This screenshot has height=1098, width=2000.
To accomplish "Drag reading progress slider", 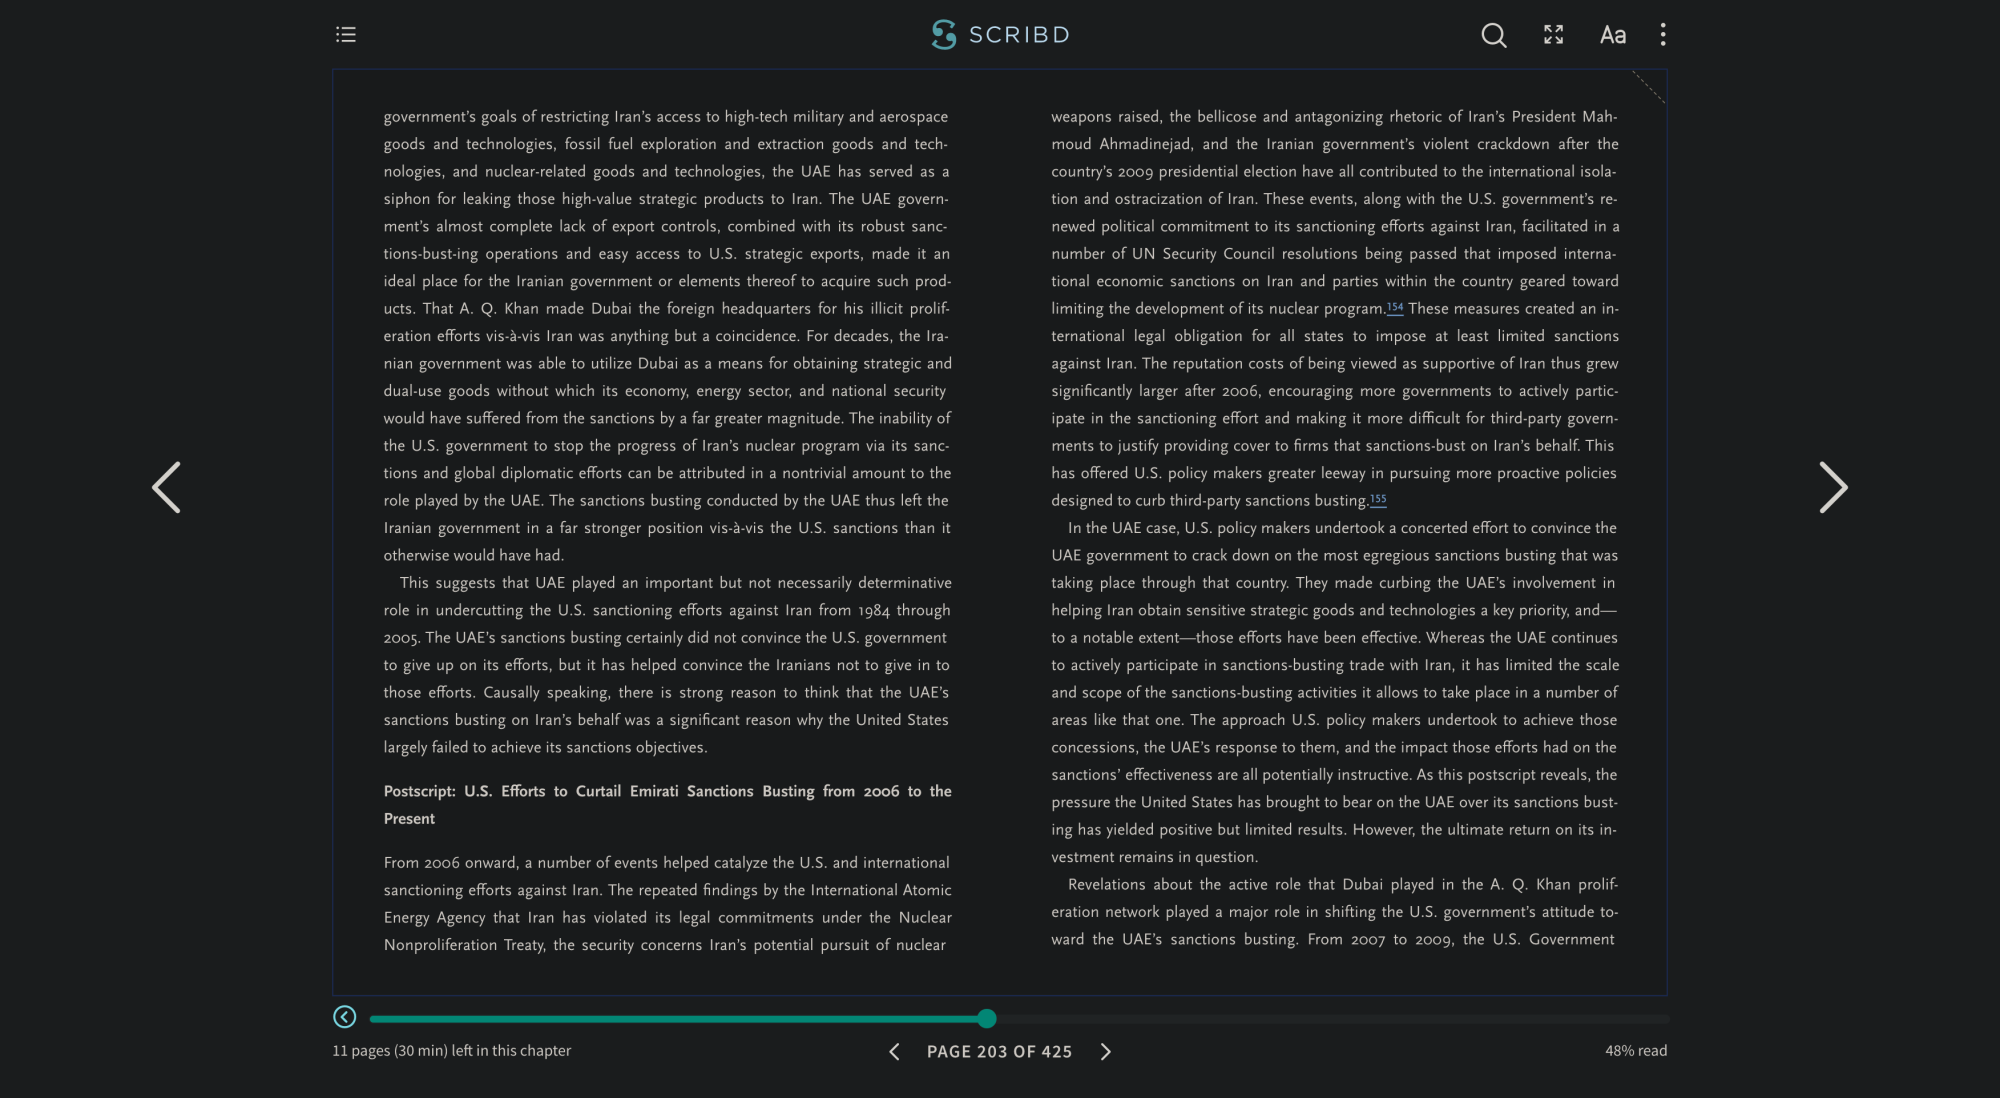I will coord(987,1017).
